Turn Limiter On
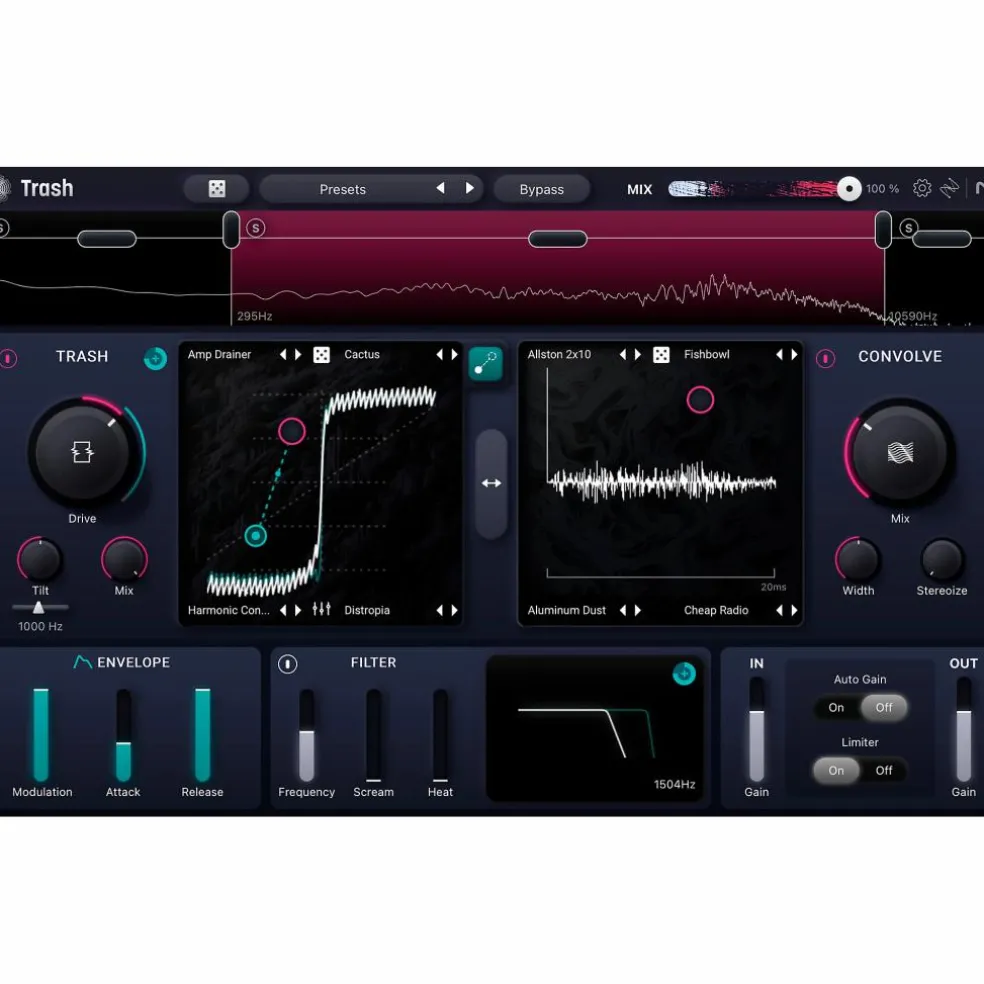984x984 pixels. click(x=836, y=770)
